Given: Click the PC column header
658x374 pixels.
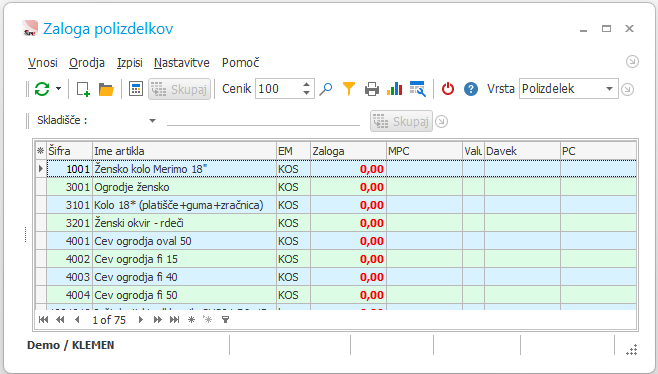Looking at the screenshot, I should 598,151.
